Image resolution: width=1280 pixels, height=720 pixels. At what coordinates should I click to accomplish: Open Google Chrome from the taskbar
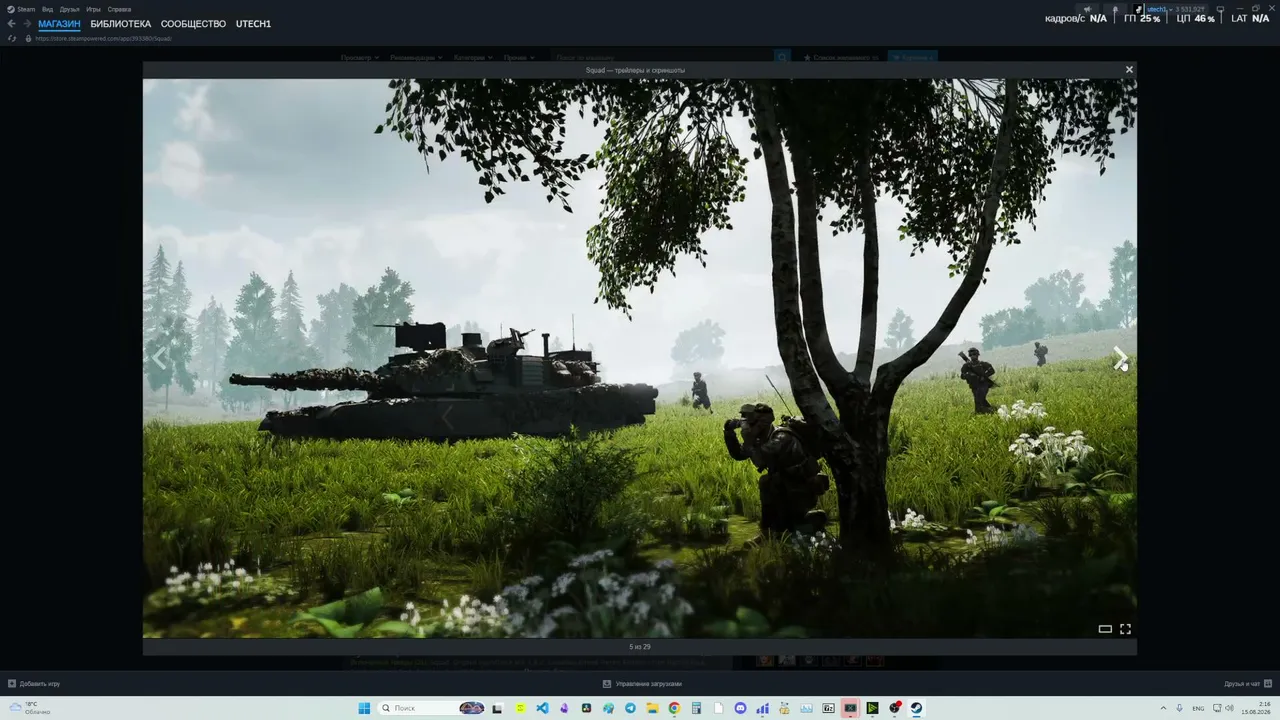click(x=674, y=708)
